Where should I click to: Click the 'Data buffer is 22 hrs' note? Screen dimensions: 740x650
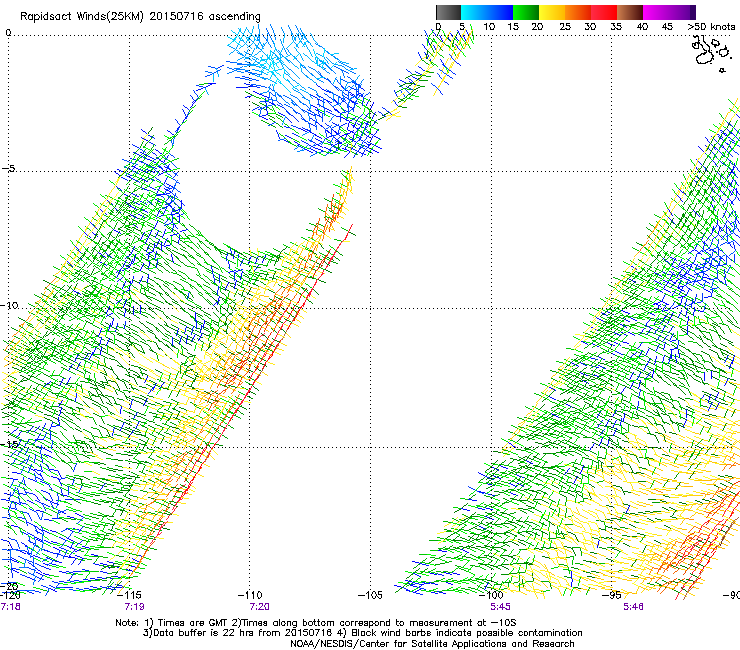pos(362,633)
